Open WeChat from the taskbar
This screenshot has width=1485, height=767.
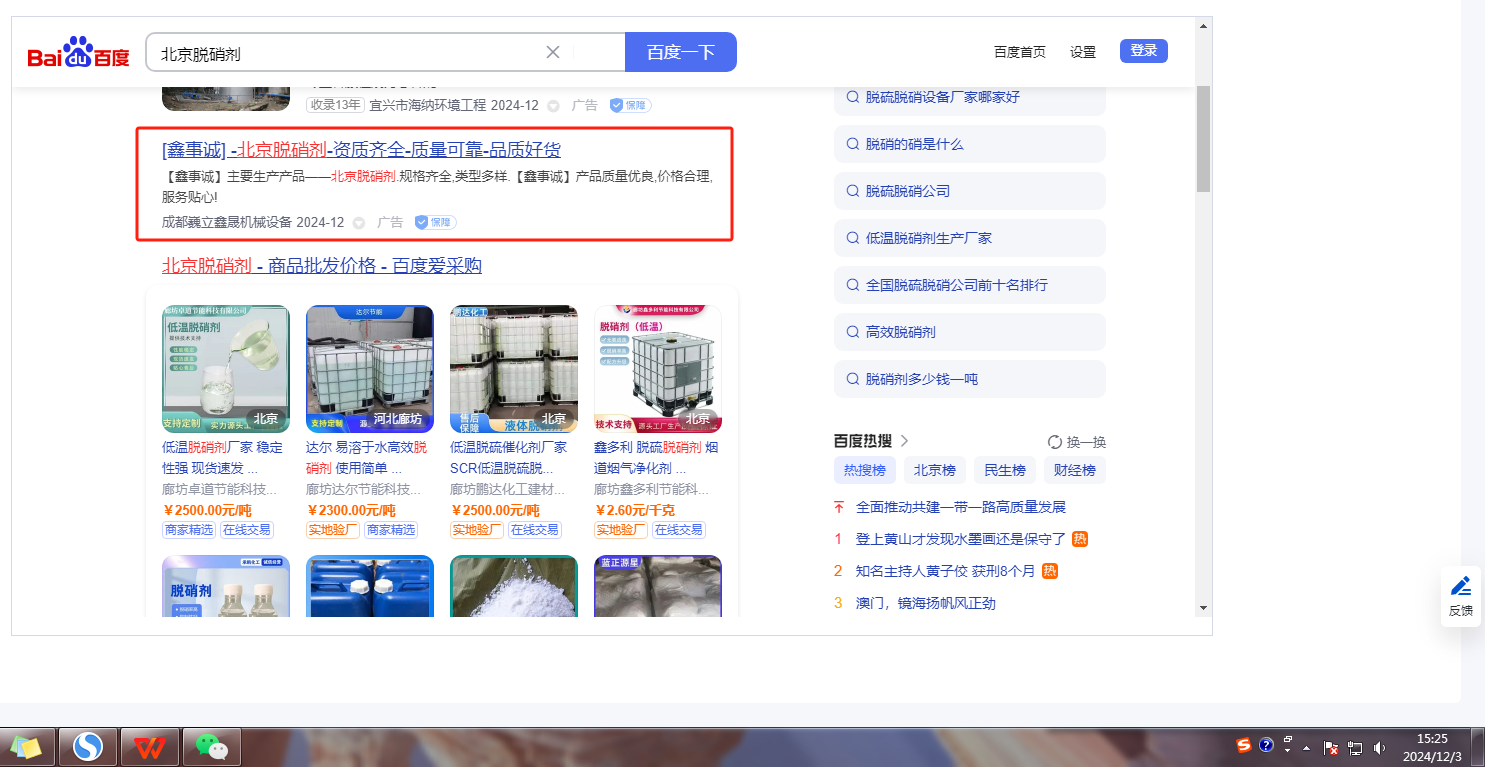tap(210, 747)
